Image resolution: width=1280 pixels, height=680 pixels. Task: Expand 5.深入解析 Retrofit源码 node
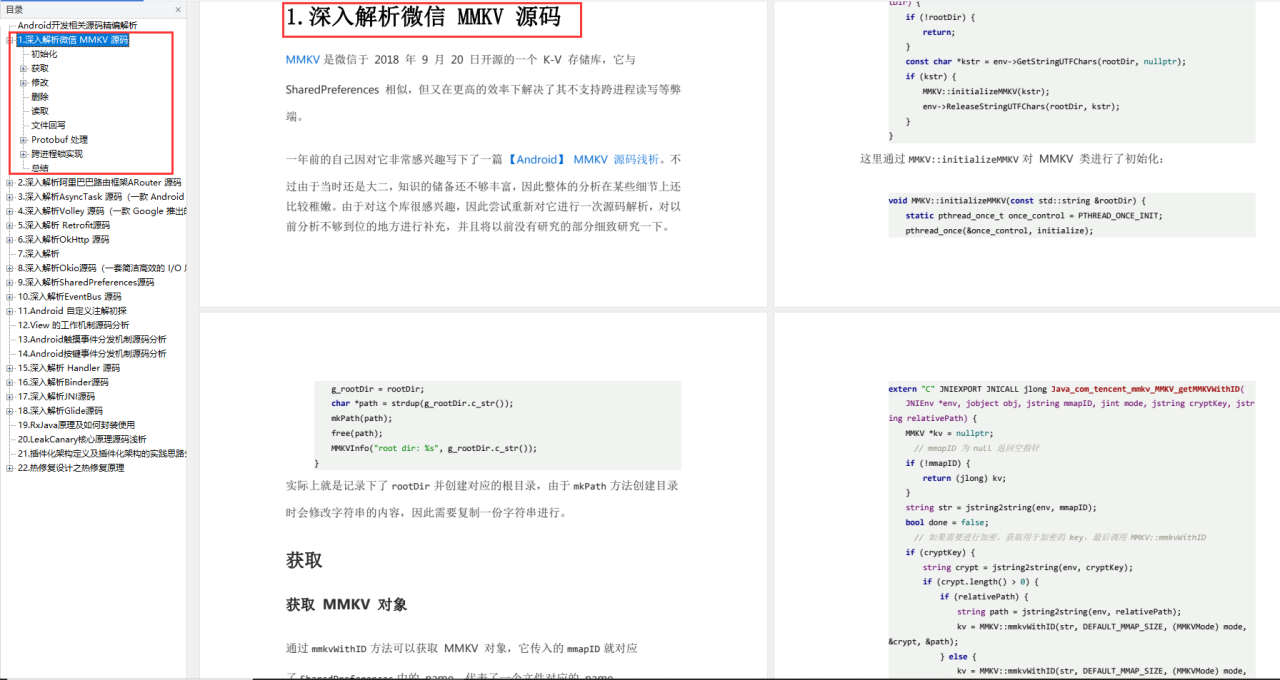10,225
